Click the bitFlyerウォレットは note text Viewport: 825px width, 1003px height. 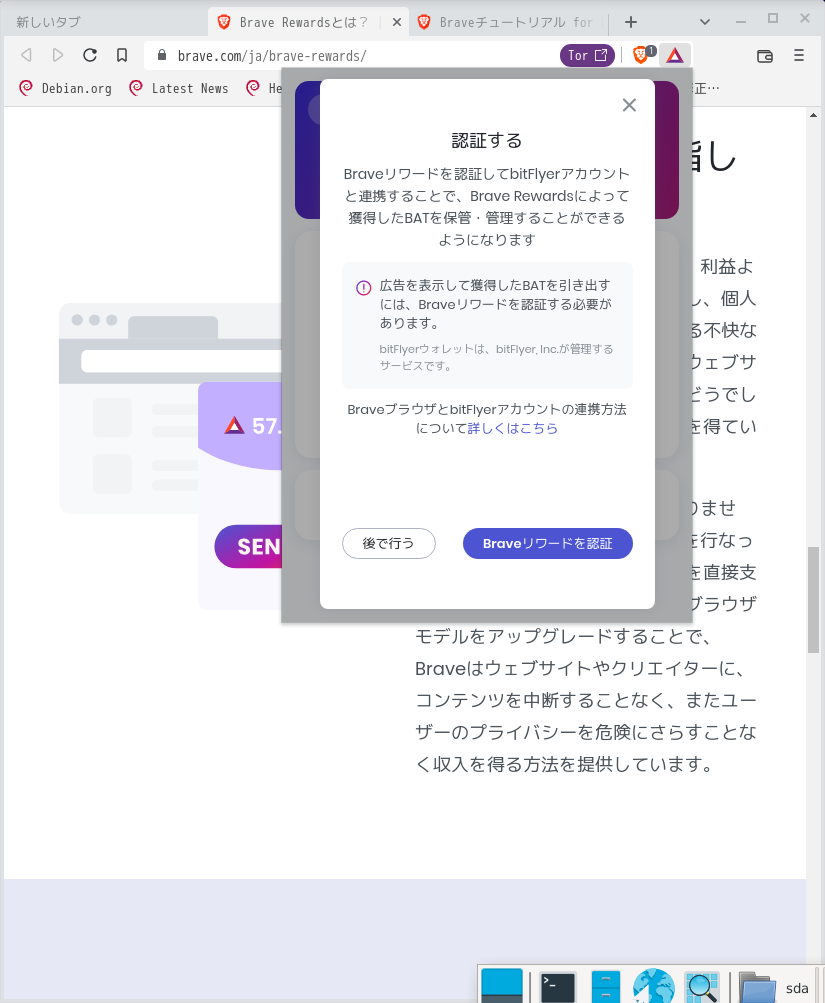click(496, 358)
